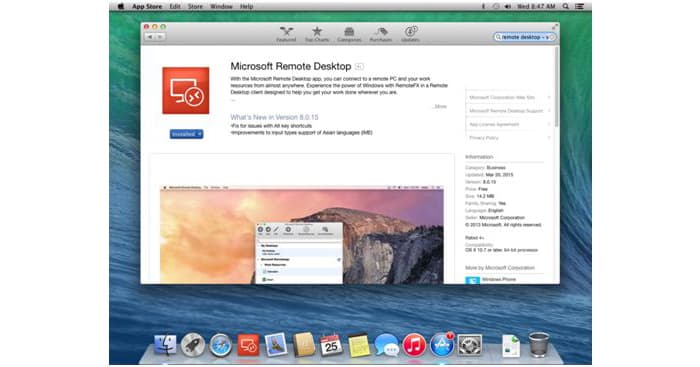The image size is (700, 367).
Task: Open App Store icon in the Dock
Action: [x=442, y=346]
